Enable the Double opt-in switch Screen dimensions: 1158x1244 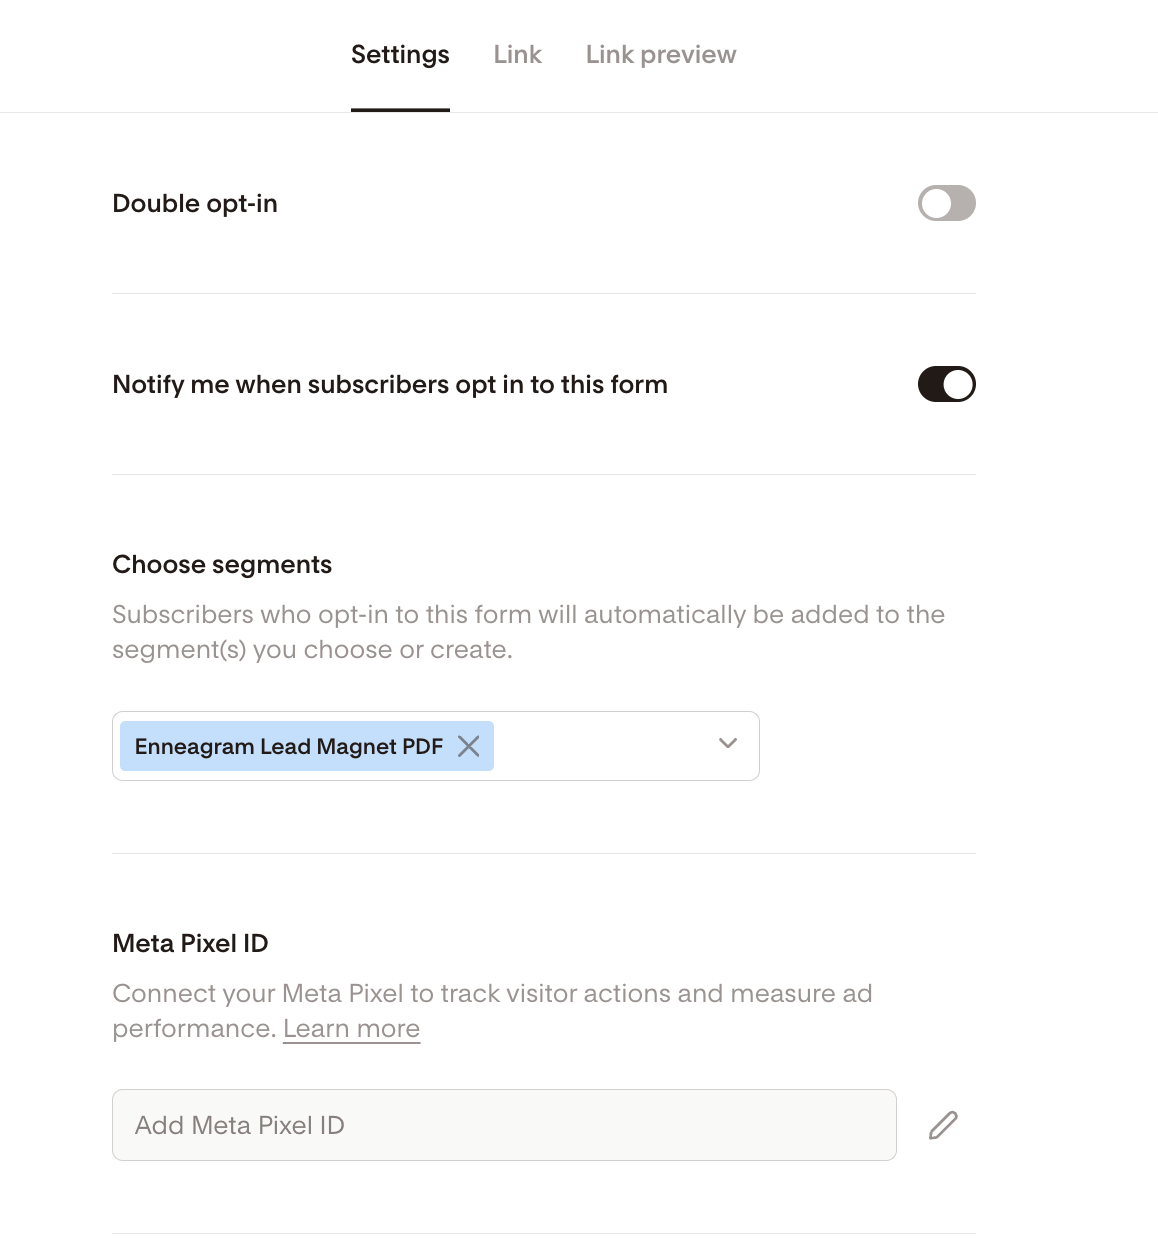coord(946,203)
